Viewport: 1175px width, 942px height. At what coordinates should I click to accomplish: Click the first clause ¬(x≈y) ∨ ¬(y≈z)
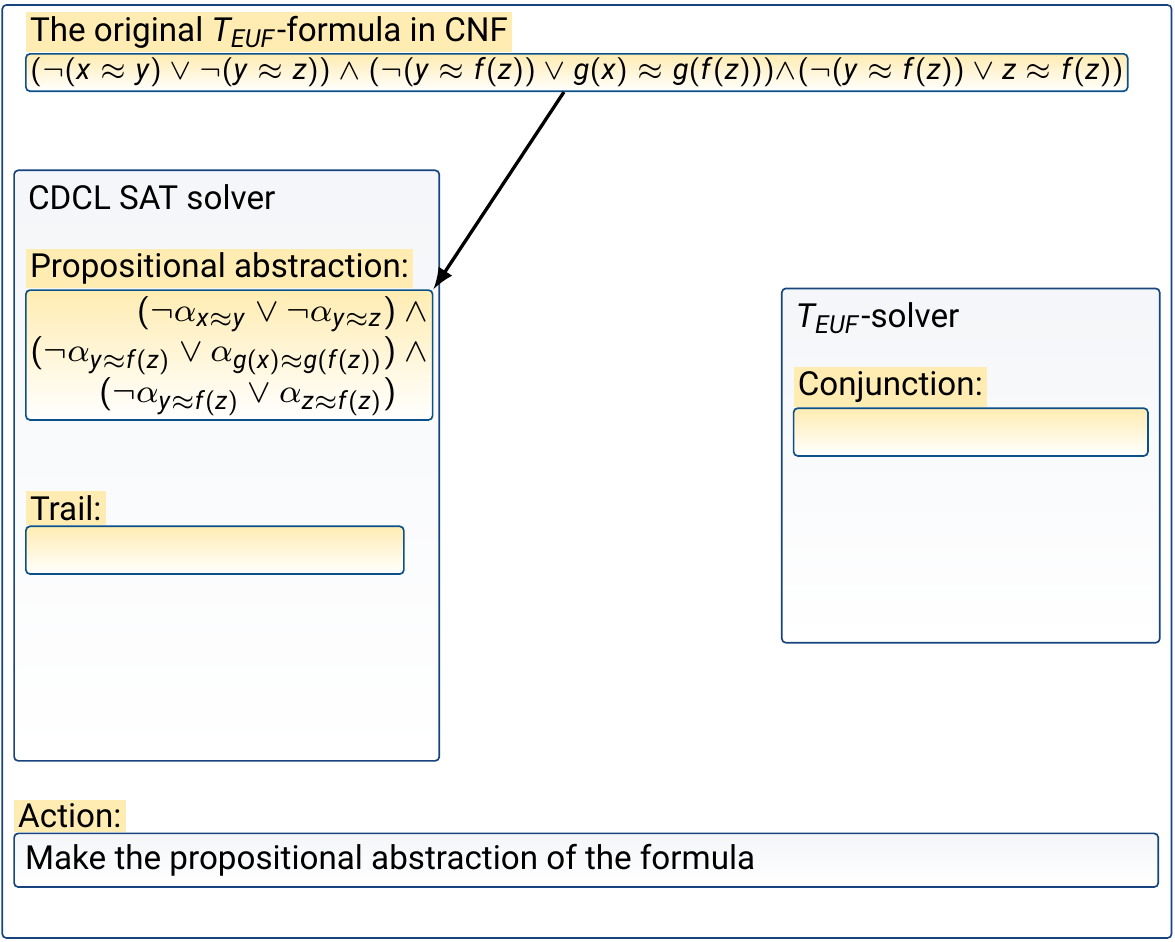180,73
